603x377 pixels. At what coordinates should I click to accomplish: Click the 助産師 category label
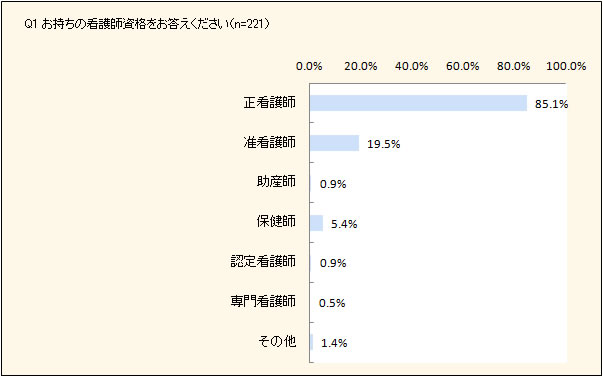point(277,183)
